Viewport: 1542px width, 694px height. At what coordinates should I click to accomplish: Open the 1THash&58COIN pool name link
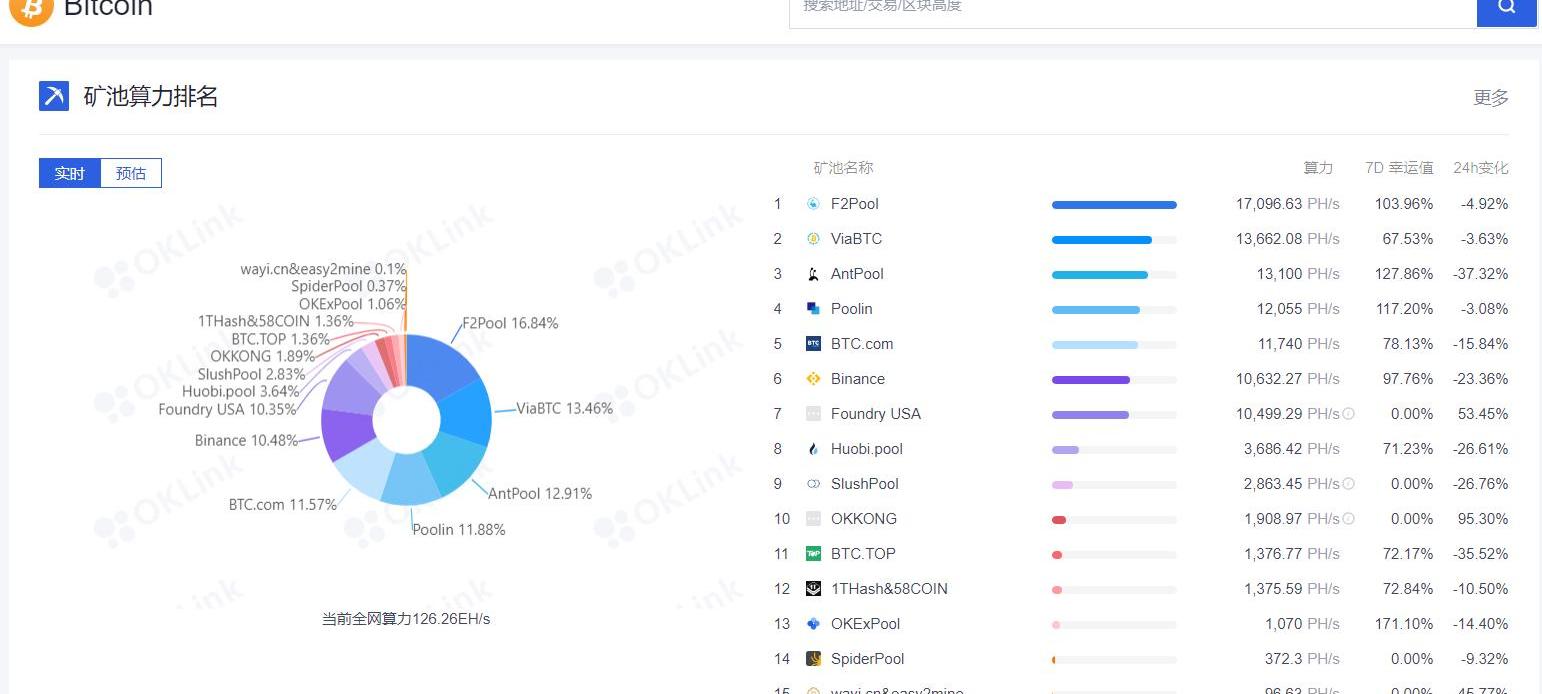tap(889, 589)
